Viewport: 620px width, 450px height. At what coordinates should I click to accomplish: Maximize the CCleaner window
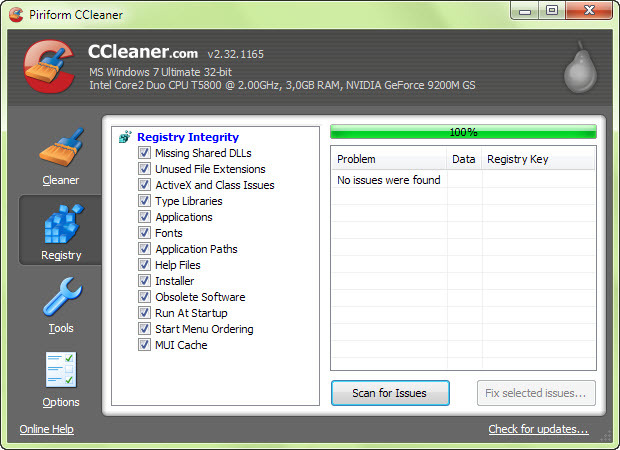tap(552, 10)
